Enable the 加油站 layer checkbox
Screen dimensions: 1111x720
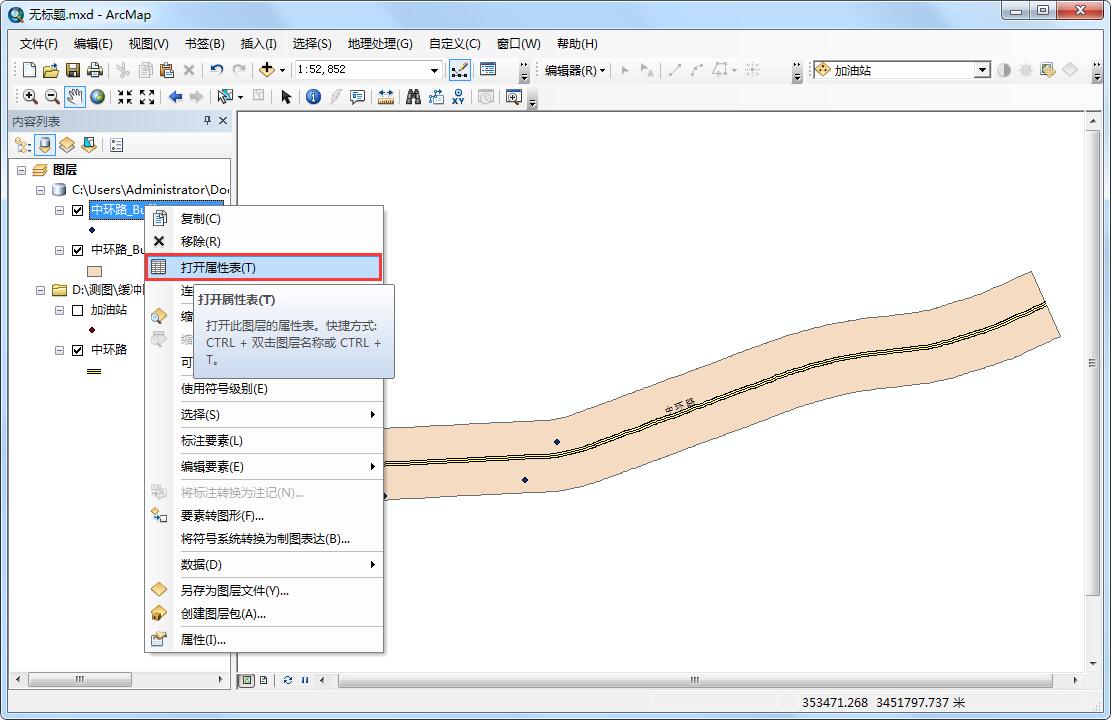(x=78, y=310)
